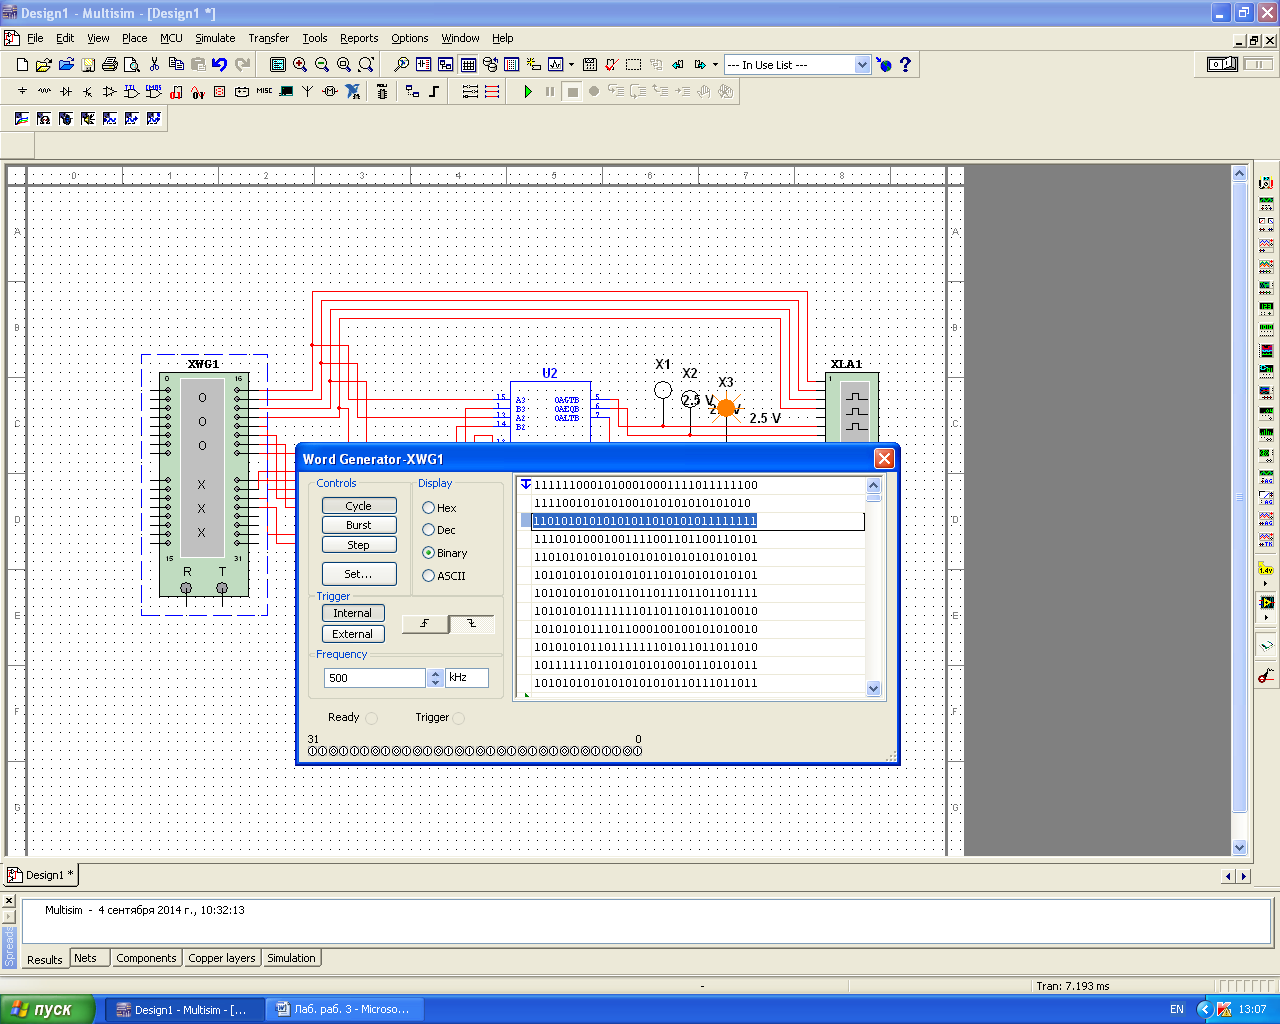
Task: Expand LabVIEW instruments arrow in sidebar
Action: click(1266, 617)
